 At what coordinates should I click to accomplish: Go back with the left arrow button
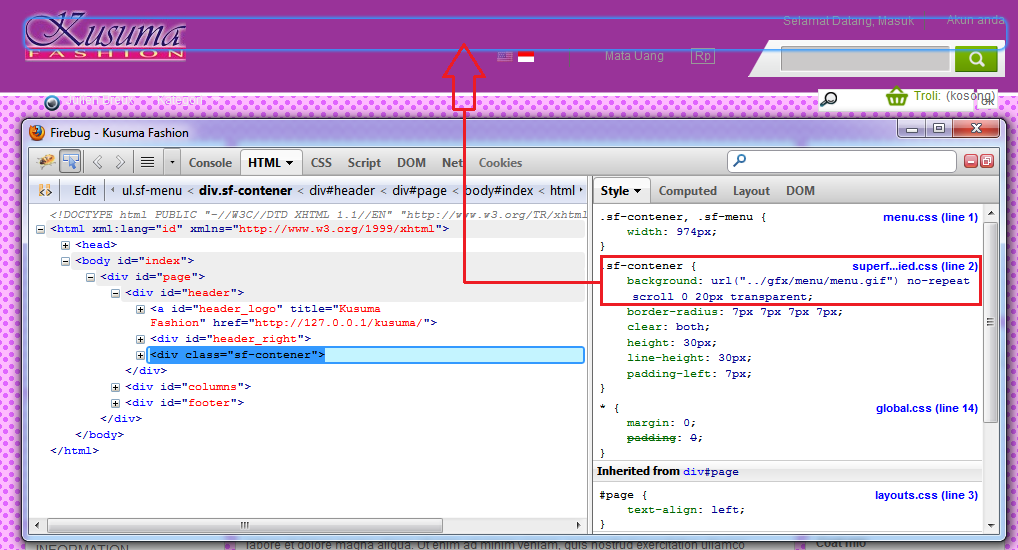click(98, 162)
